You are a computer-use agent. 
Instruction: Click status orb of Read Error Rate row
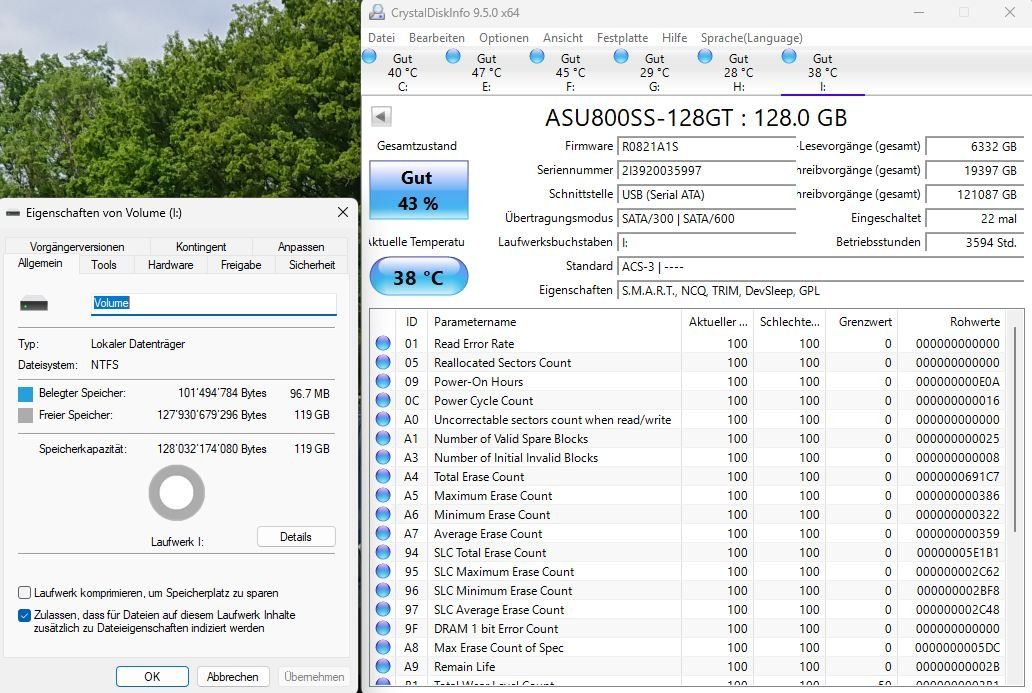pos(383,343)
